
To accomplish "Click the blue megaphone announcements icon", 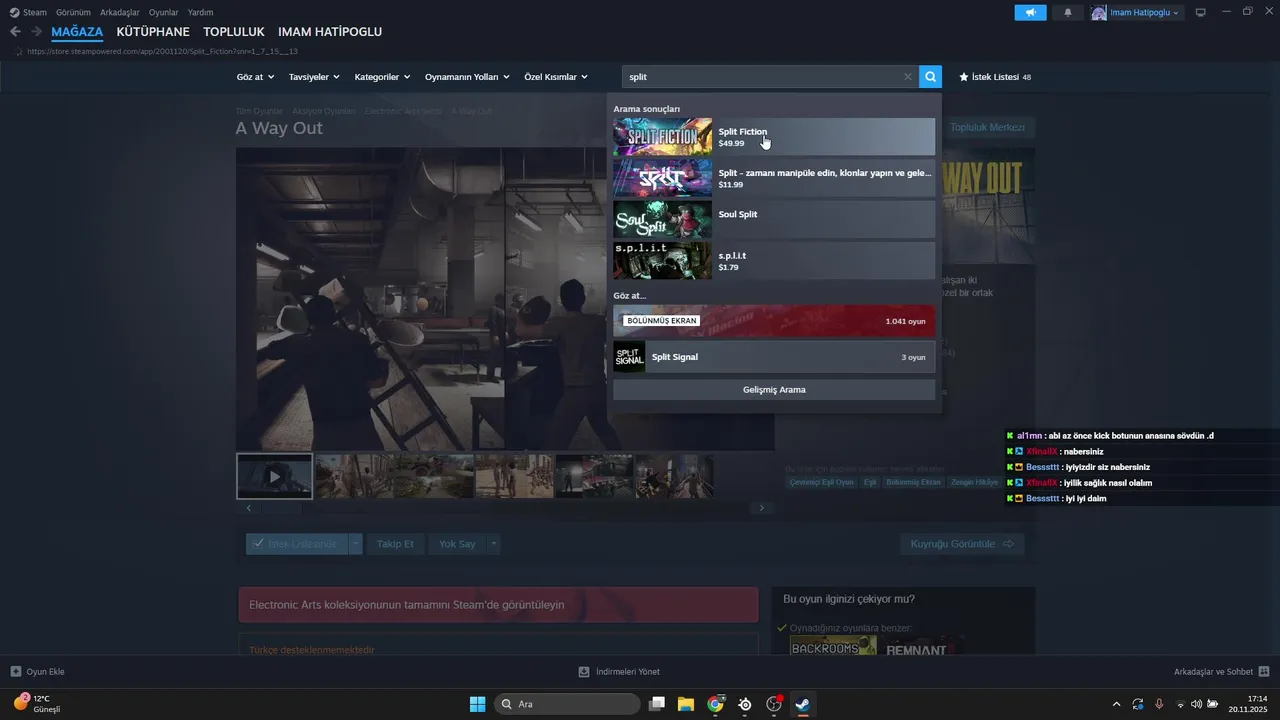I will 1030,12.
